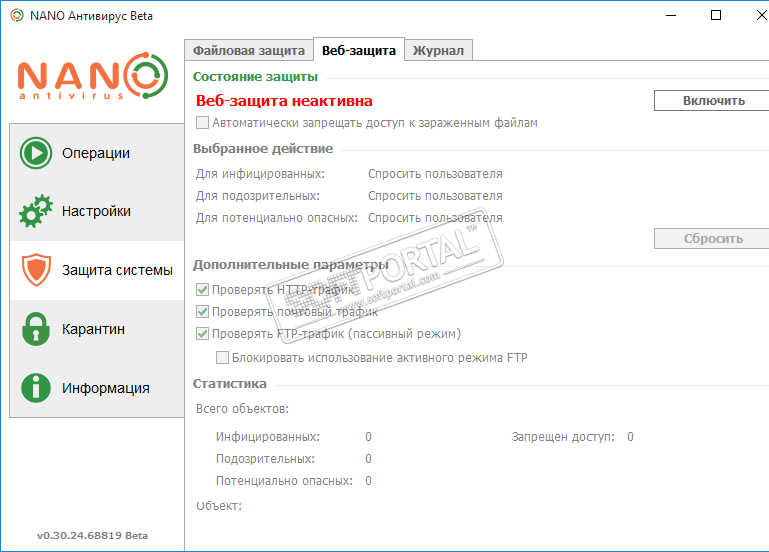Click the Статистика section heading

(x=230, y=384)
